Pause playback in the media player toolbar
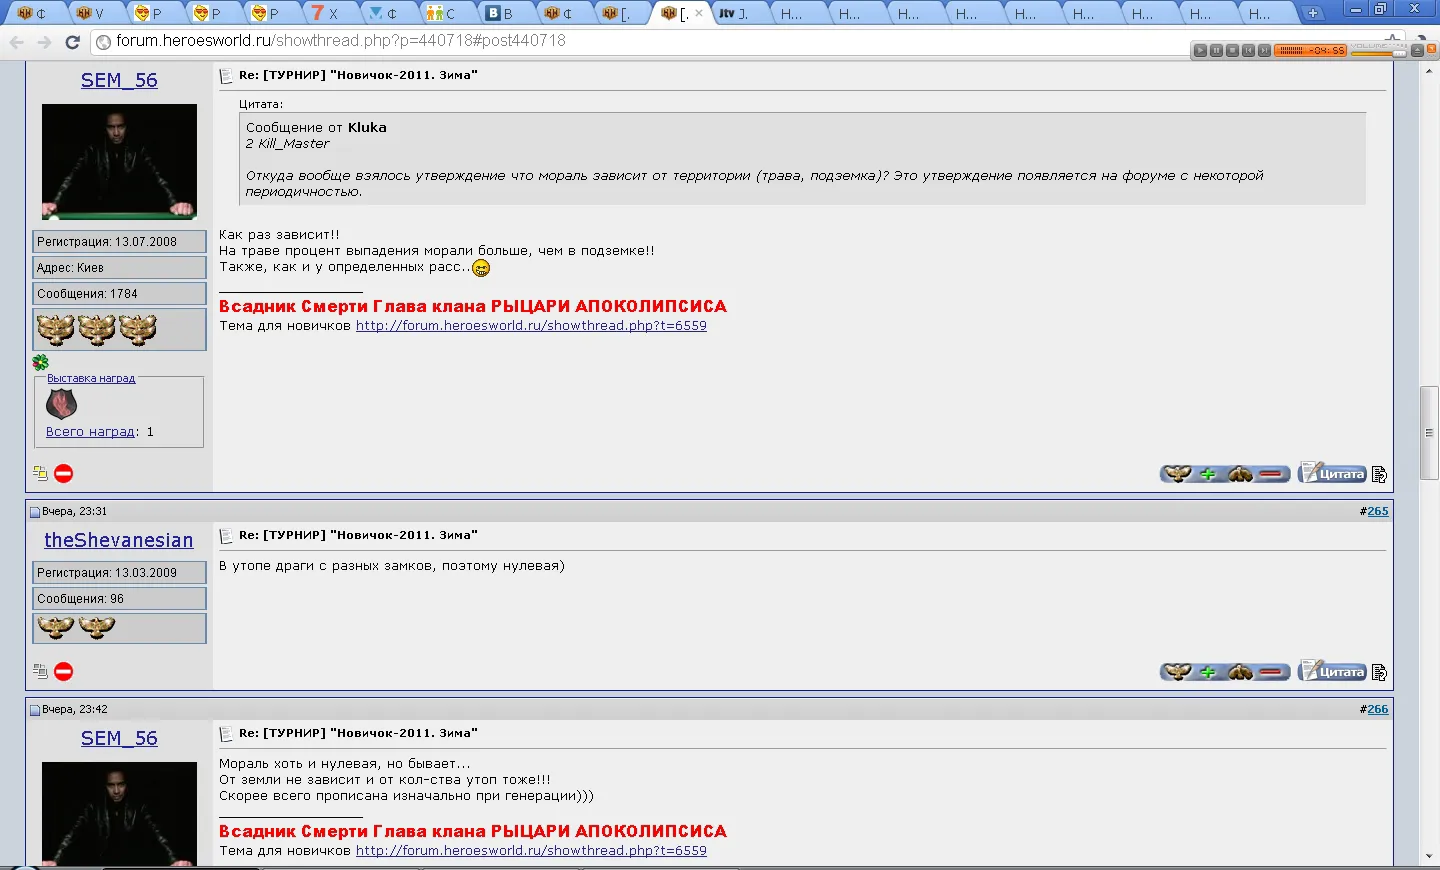The height and width of the screenshot is (870, 1440). [1216, 50]
